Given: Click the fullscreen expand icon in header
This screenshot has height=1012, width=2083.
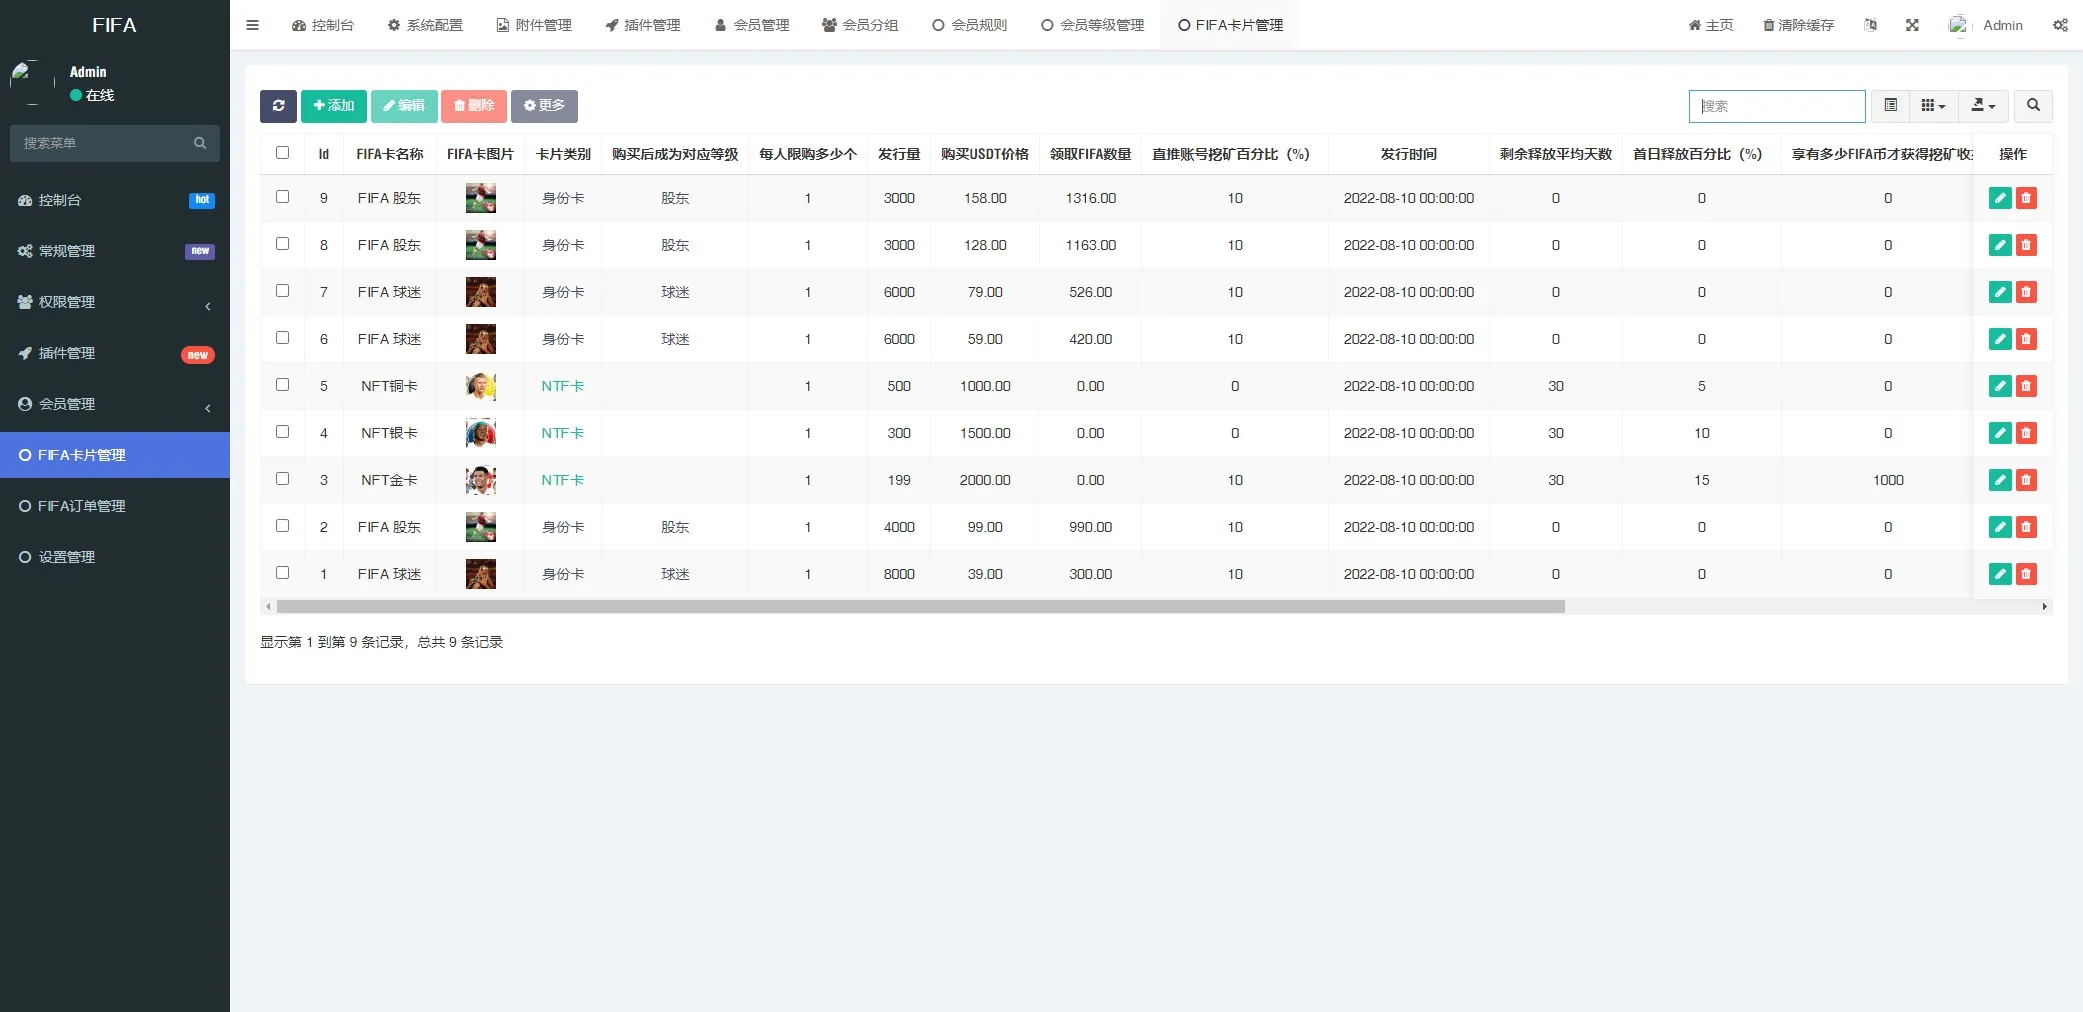Looking at the screenshot, I should click(x=1912, y=25).
